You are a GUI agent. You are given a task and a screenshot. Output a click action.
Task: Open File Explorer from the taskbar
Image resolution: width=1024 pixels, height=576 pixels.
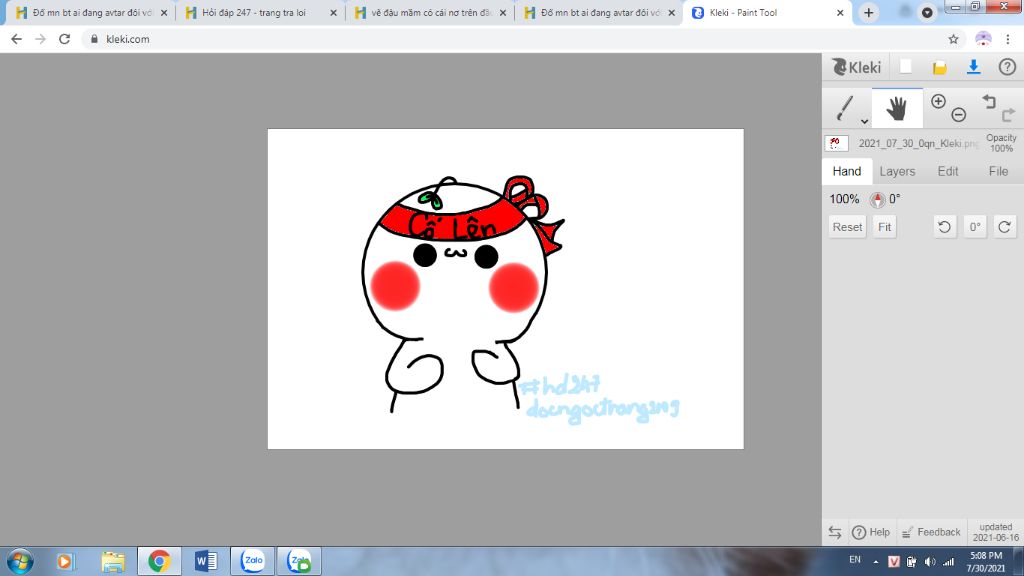(113, 562)
